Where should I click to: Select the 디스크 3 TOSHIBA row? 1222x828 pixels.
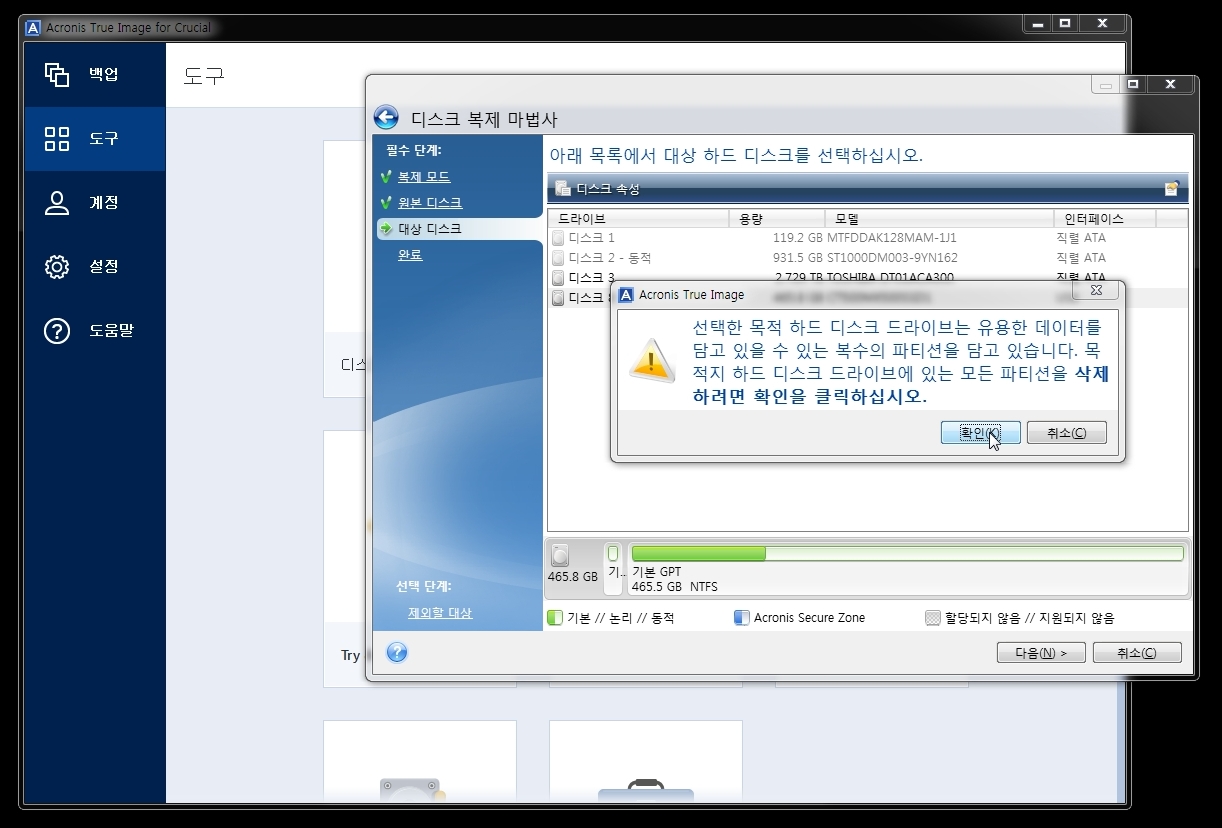click(867, 277)
